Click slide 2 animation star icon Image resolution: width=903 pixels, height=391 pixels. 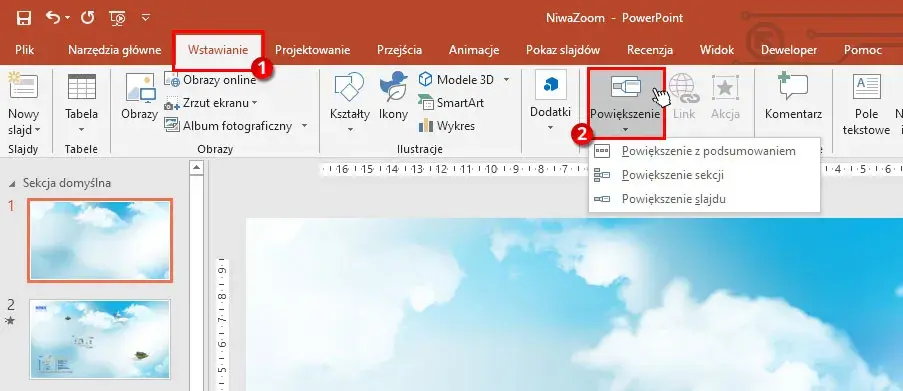click(10, 321)
